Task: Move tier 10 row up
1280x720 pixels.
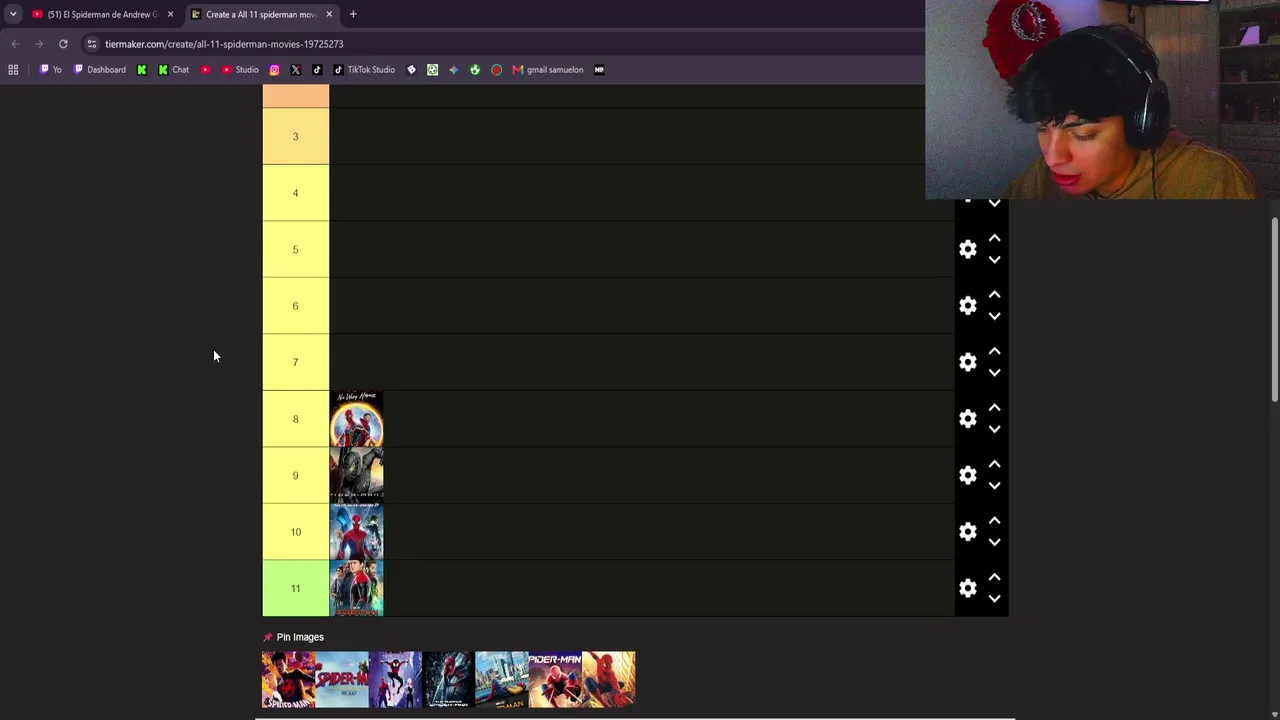Action: click(994, 521)
